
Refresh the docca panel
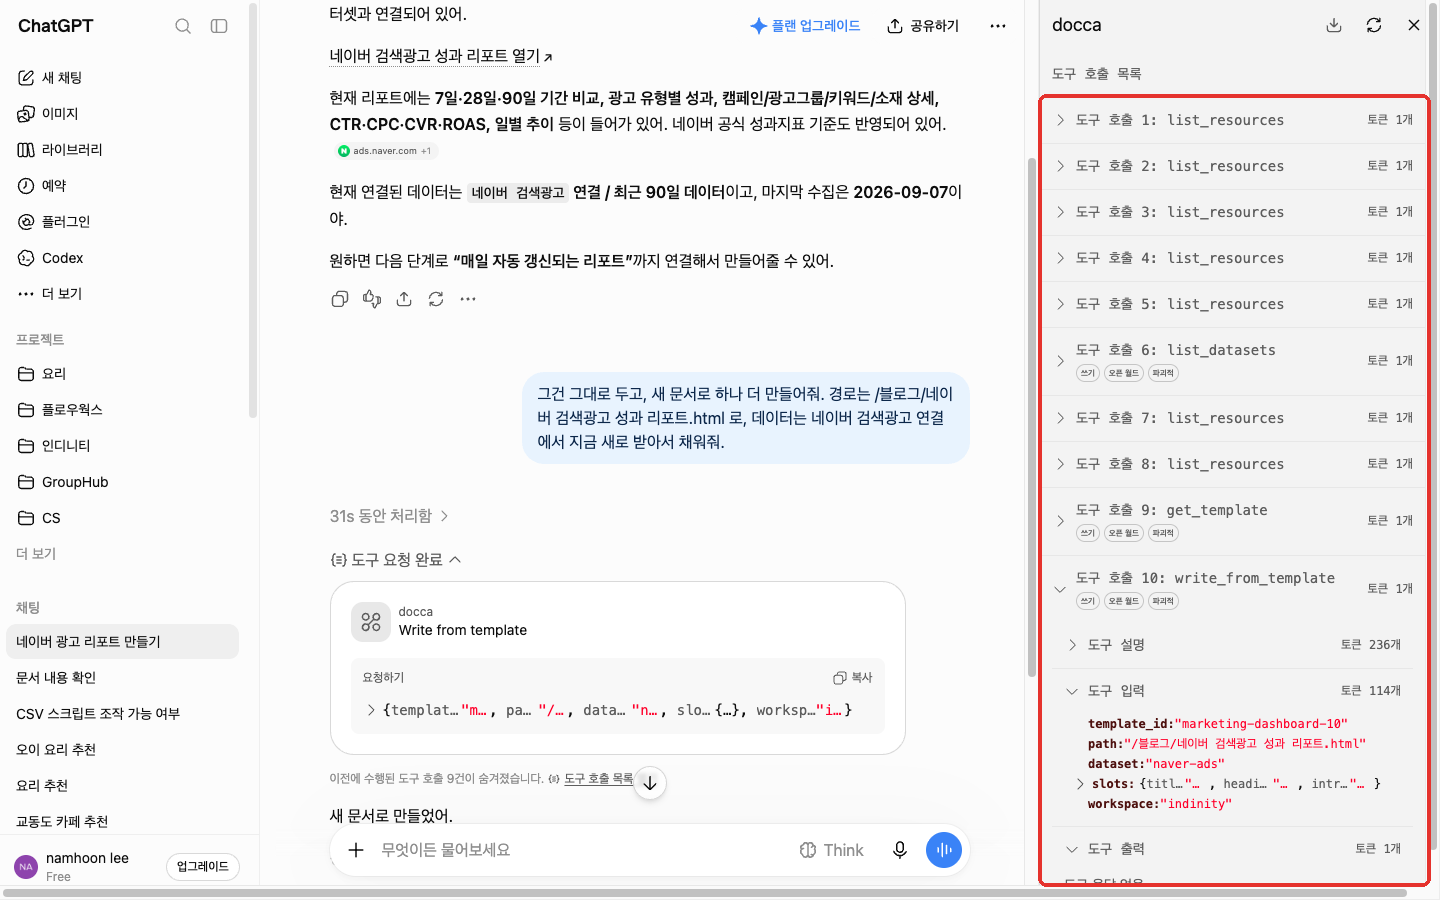pyautogui.click(x=1374, y=25)
